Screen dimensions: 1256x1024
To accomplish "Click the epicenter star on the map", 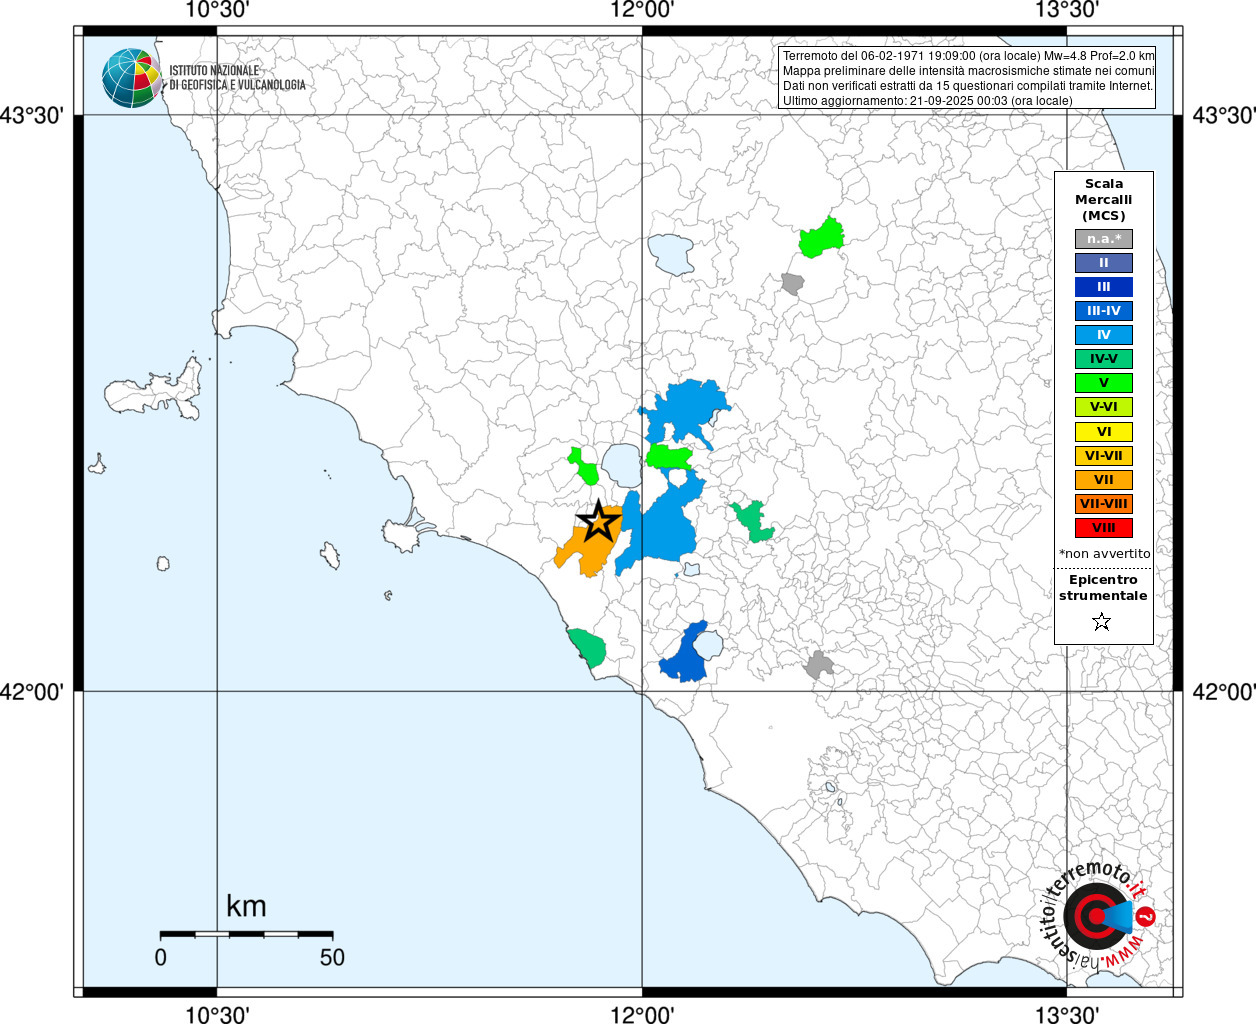I will point(598,521).
